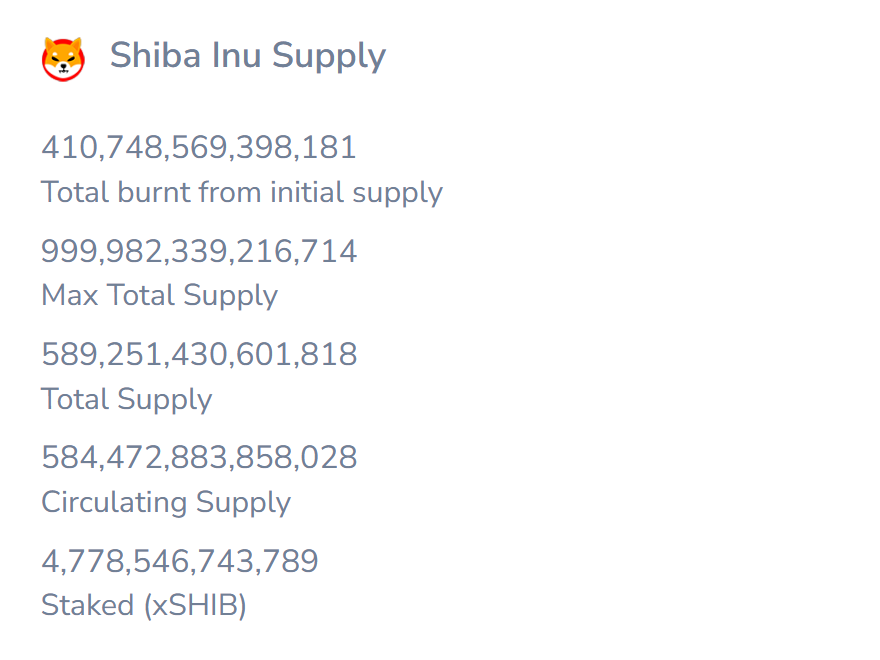Click the Total burnt from initial supply label
880x660 pixels.
(242, 193)
